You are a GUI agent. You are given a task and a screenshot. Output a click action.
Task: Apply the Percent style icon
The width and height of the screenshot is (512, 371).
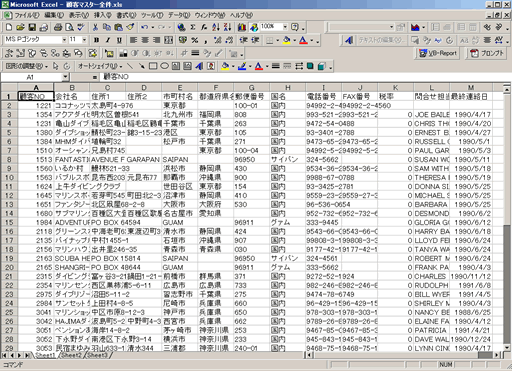point(195,40)
